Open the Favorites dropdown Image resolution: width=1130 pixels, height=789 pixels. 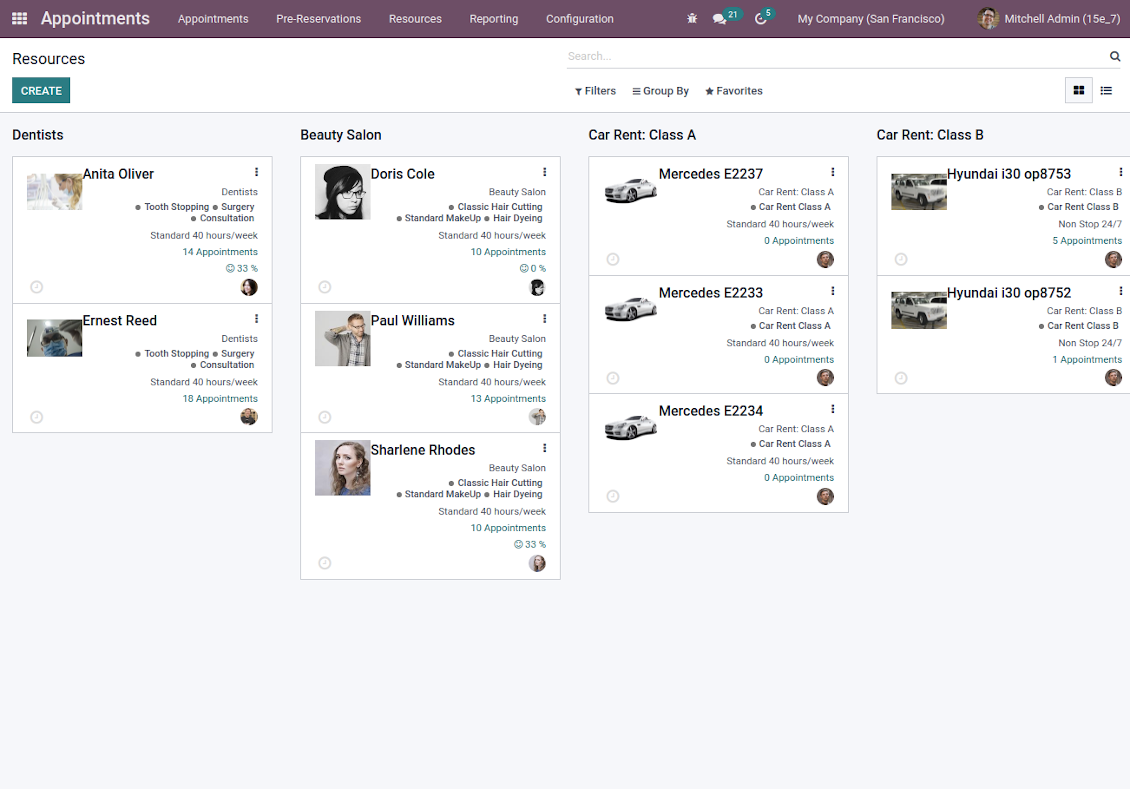pos(734,91)
